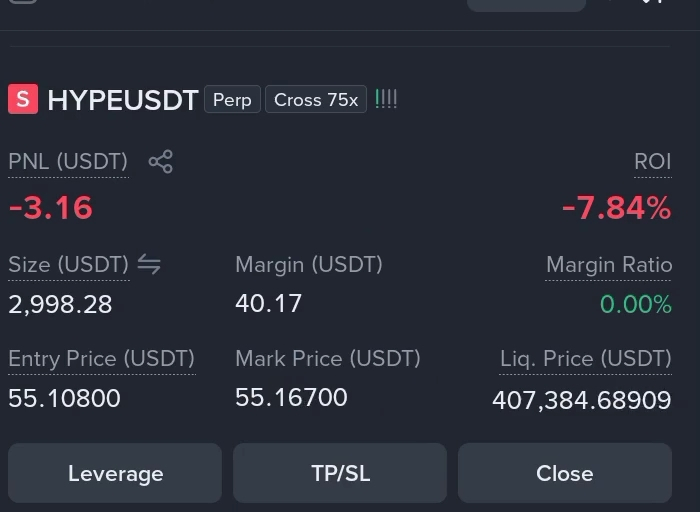Show Margin Ratio label explanation
This screenshot has width=700, height=512.
[609, 265]
